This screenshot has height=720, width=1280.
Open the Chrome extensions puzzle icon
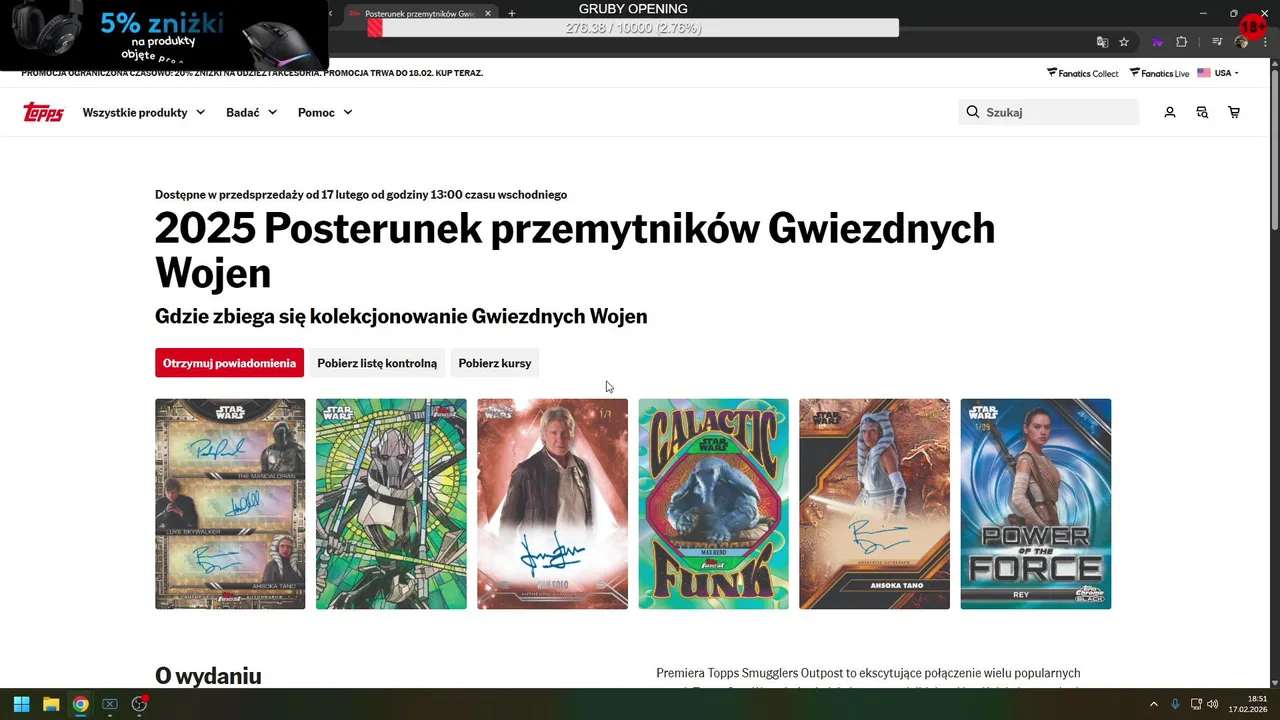[1181, 42]
